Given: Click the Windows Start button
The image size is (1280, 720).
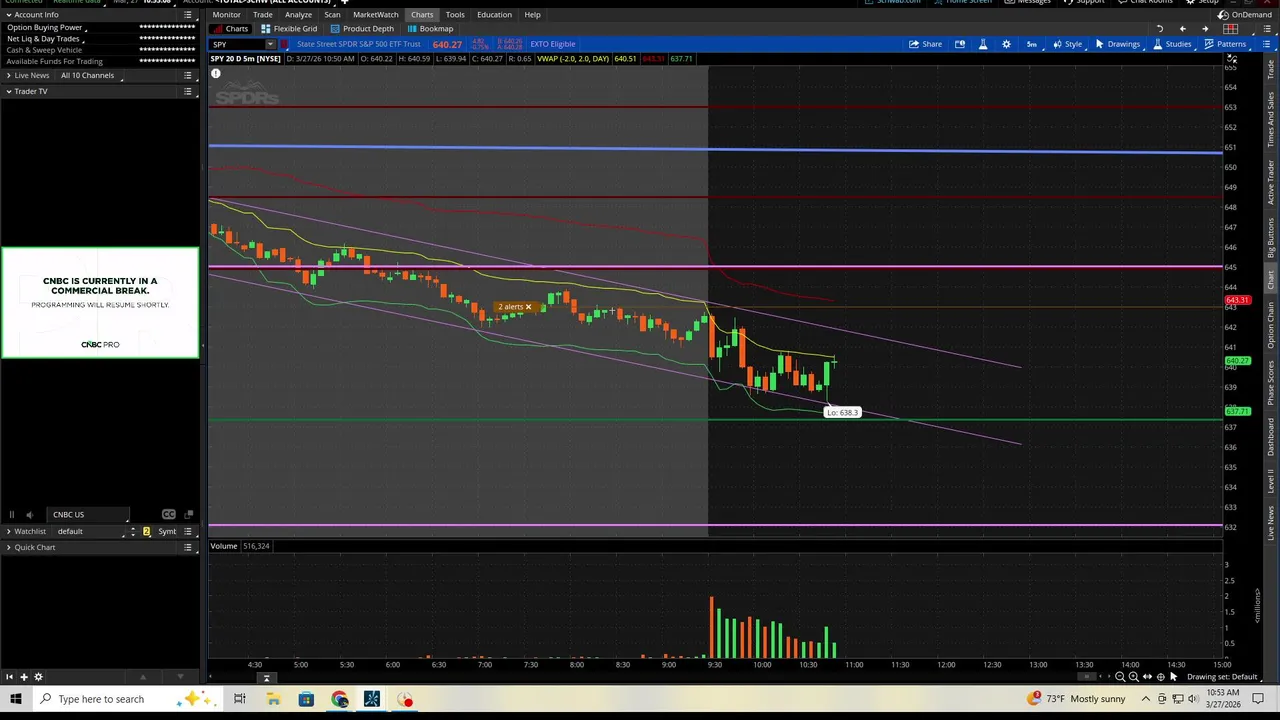Looking at the screenshot, I should coord(16,699).
